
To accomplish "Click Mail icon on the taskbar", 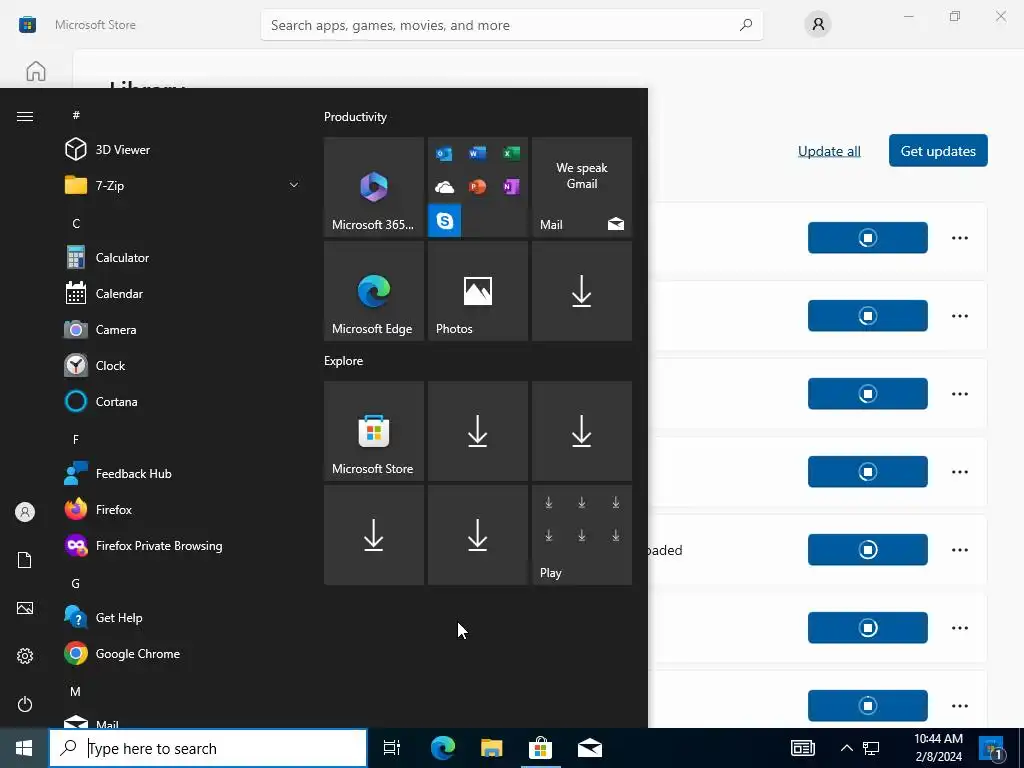I will [590, 748].
